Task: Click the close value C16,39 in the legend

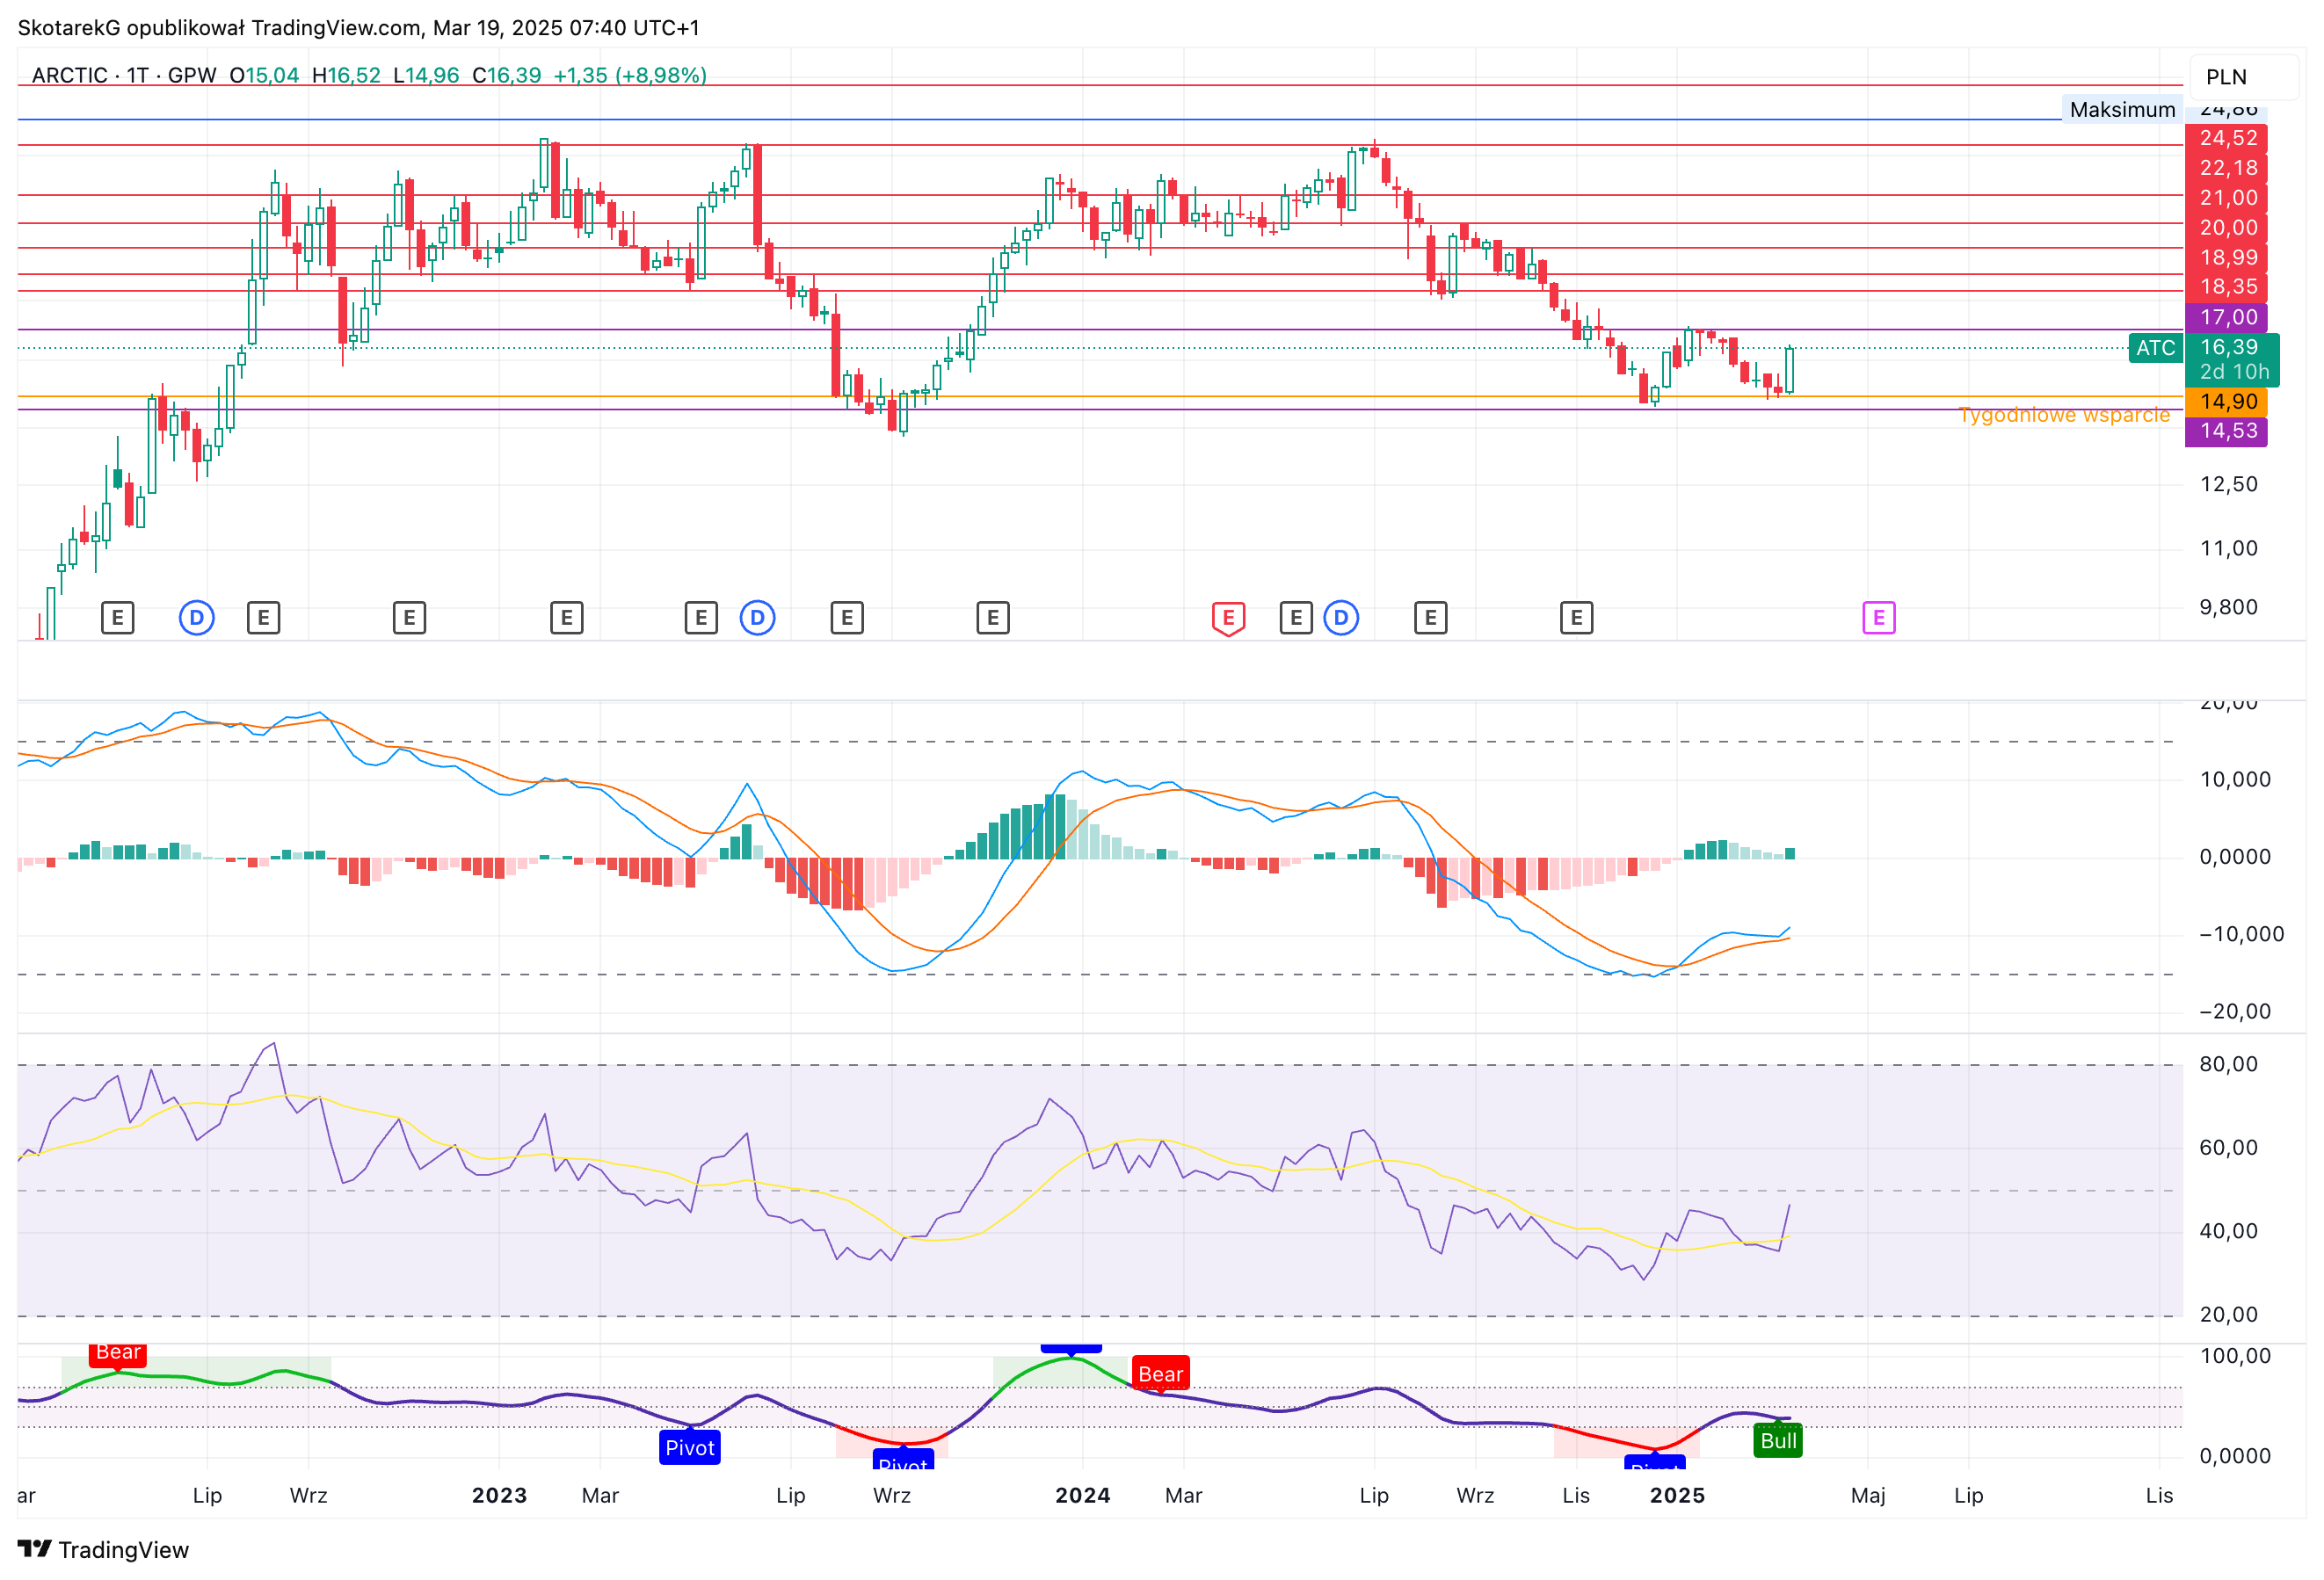Action: coord(506,75)
